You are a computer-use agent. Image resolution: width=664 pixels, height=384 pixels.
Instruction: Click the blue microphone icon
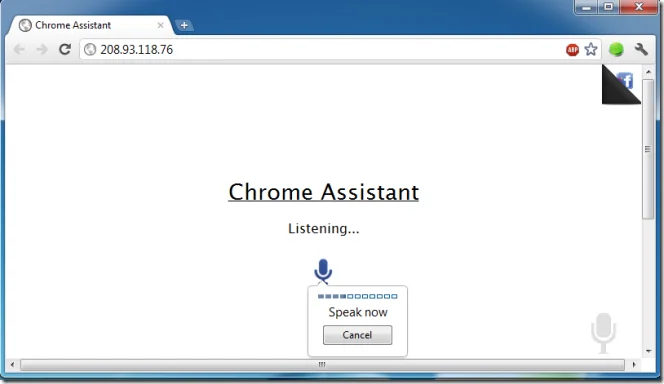coord(323,271)
